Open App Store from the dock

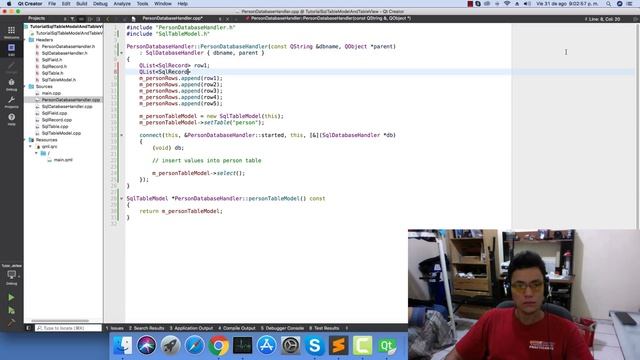tap(267, 346)
